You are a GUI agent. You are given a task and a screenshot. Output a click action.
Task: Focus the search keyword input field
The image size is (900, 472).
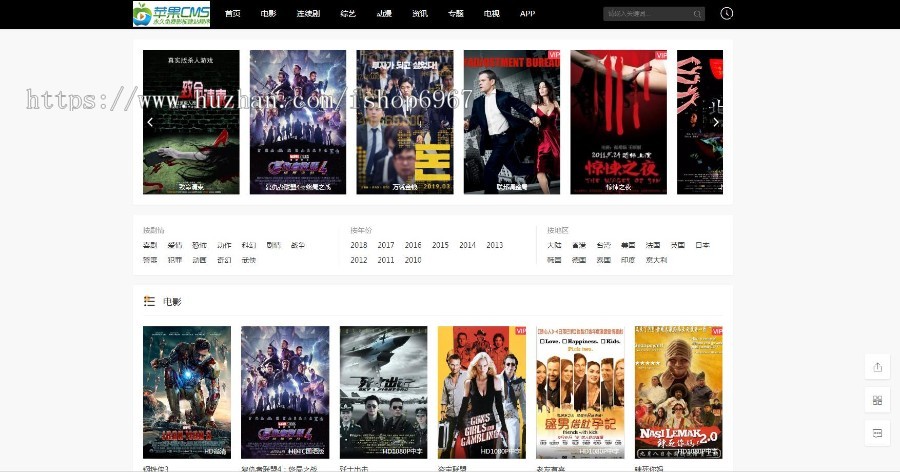coord(645,14)
